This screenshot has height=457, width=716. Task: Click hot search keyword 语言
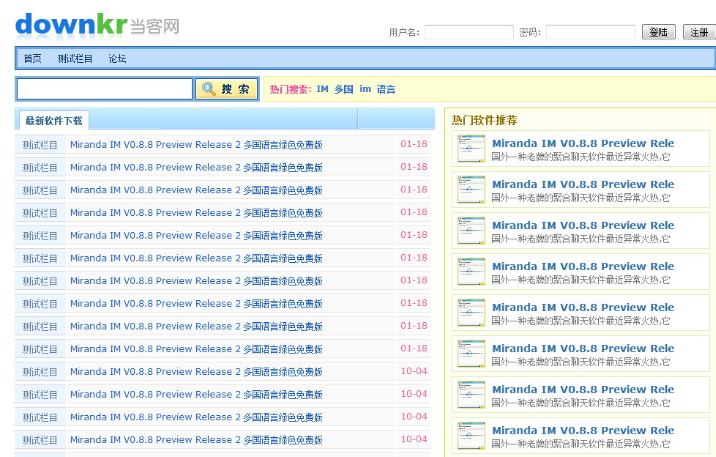click(x=386, y=89)
